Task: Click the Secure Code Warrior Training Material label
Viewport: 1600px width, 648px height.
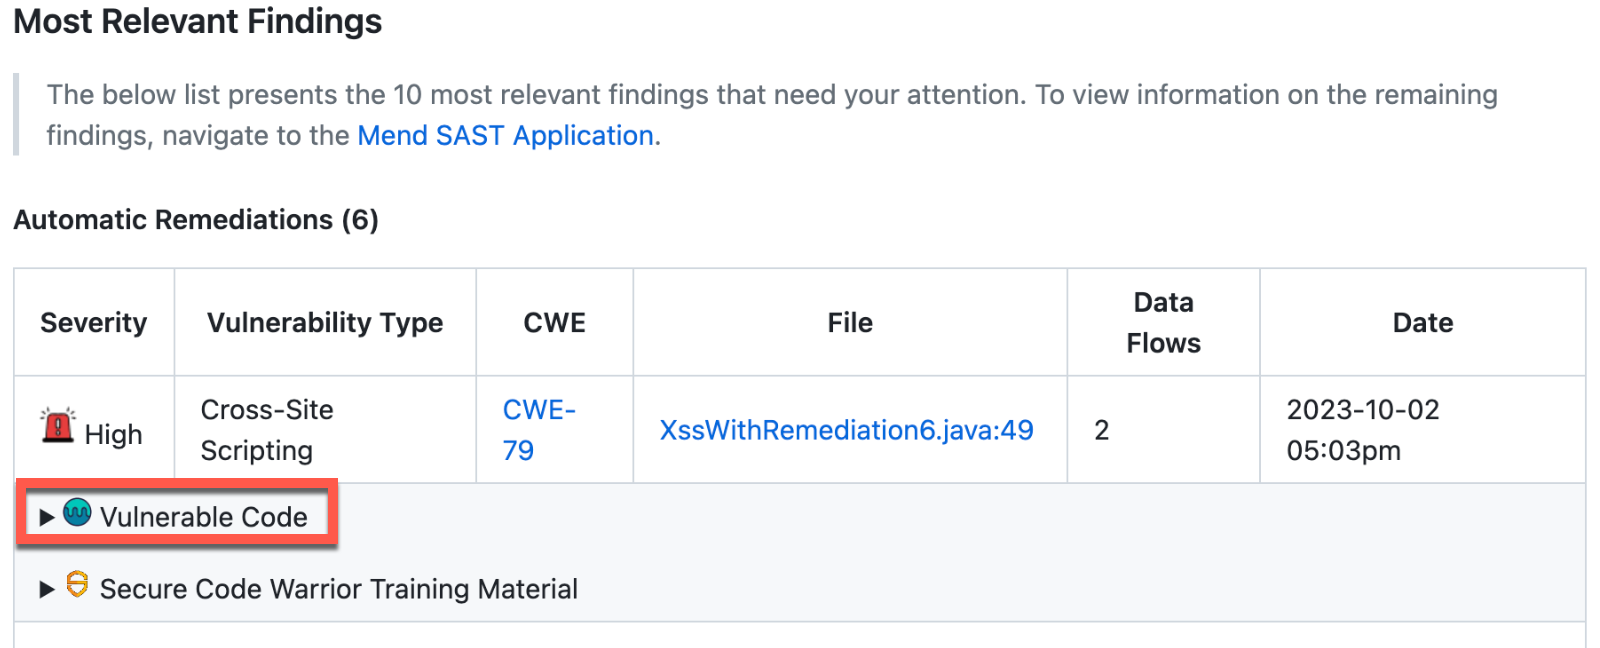Action: [x=339, y=589]
